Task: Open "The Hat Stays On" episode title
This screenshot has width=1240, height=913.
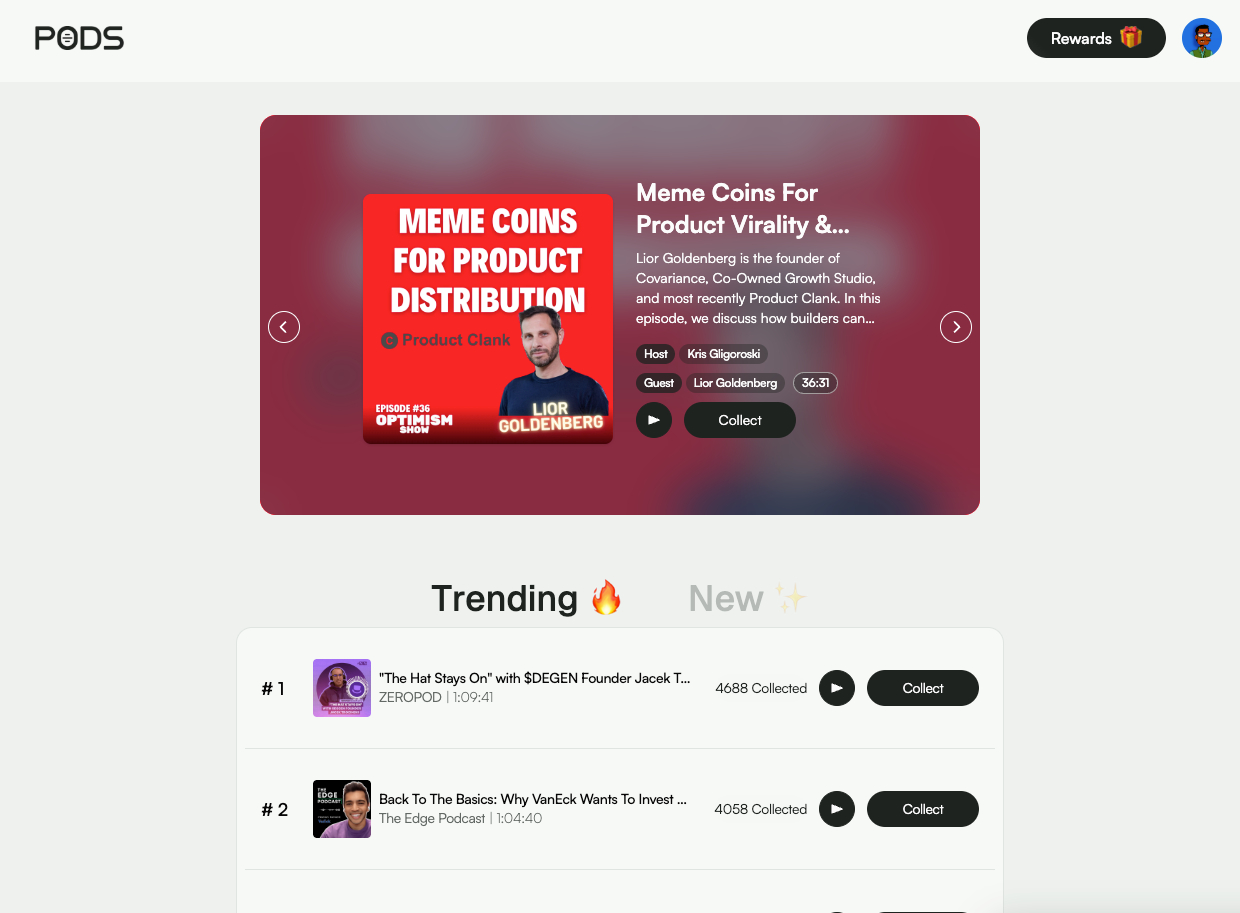Action: click(535, 678)
